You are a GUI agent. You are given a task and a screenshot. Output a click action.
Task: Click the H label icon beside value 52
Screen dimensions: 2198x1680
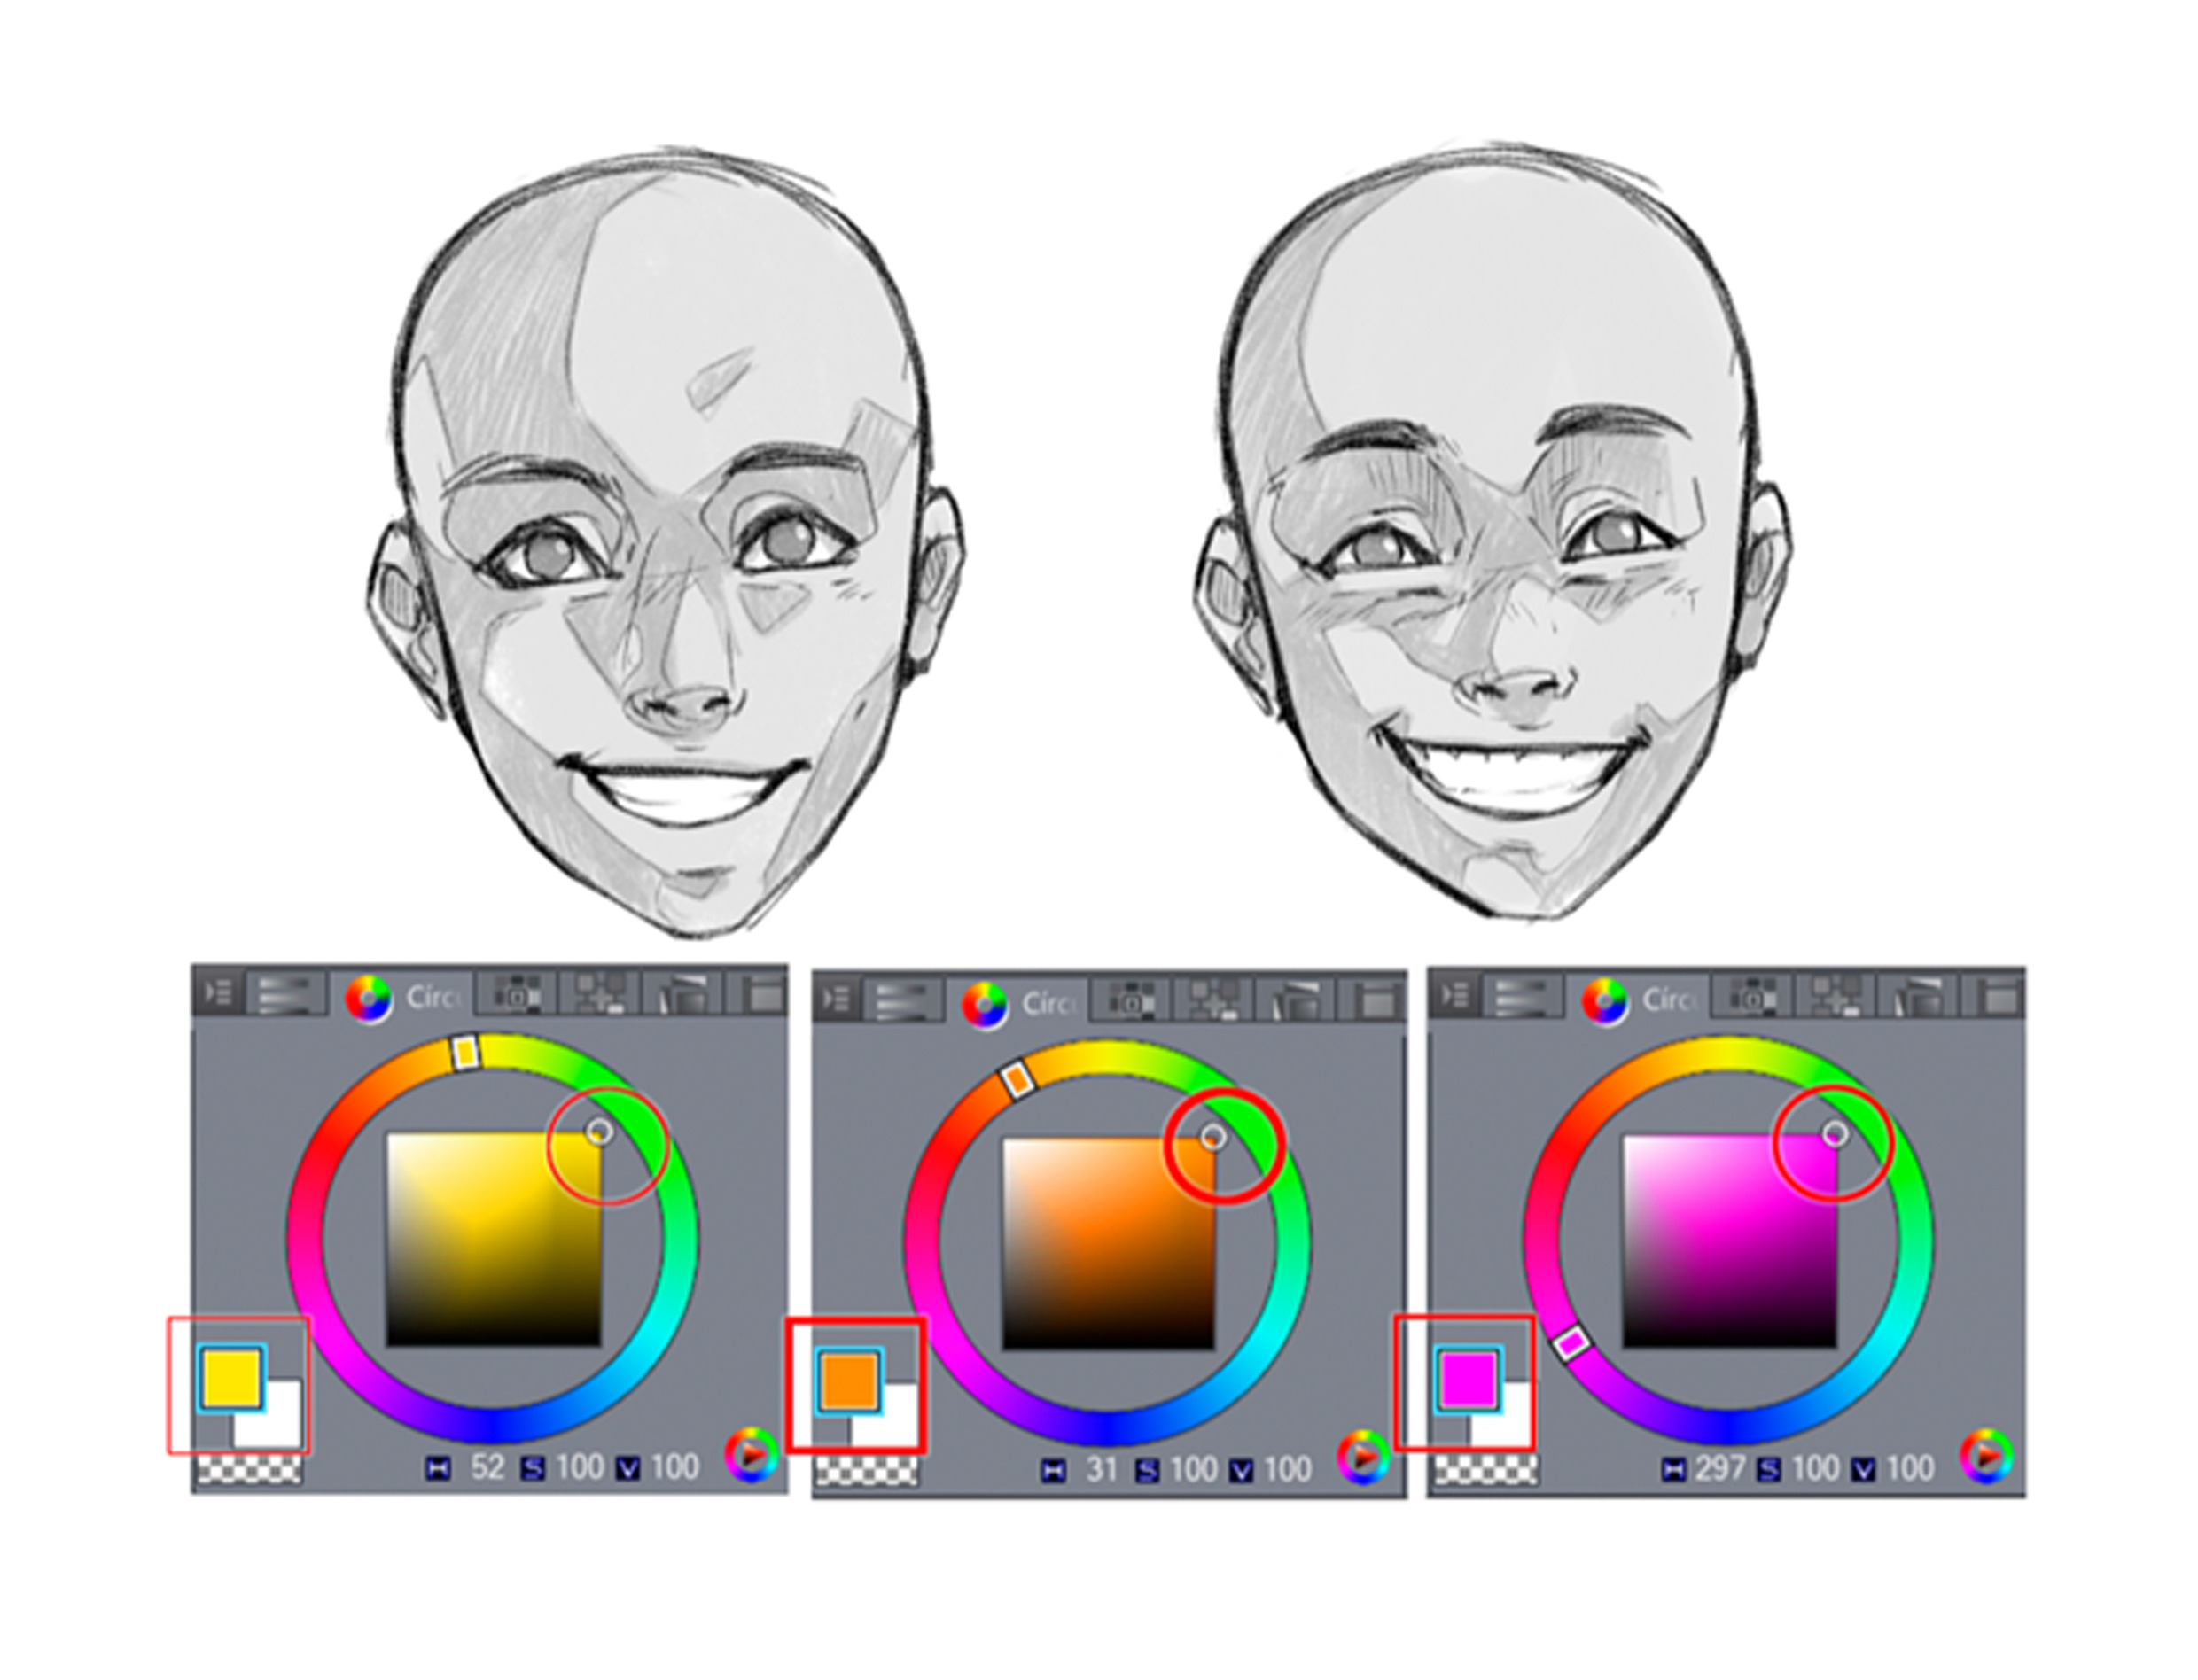pos(437,1468)
